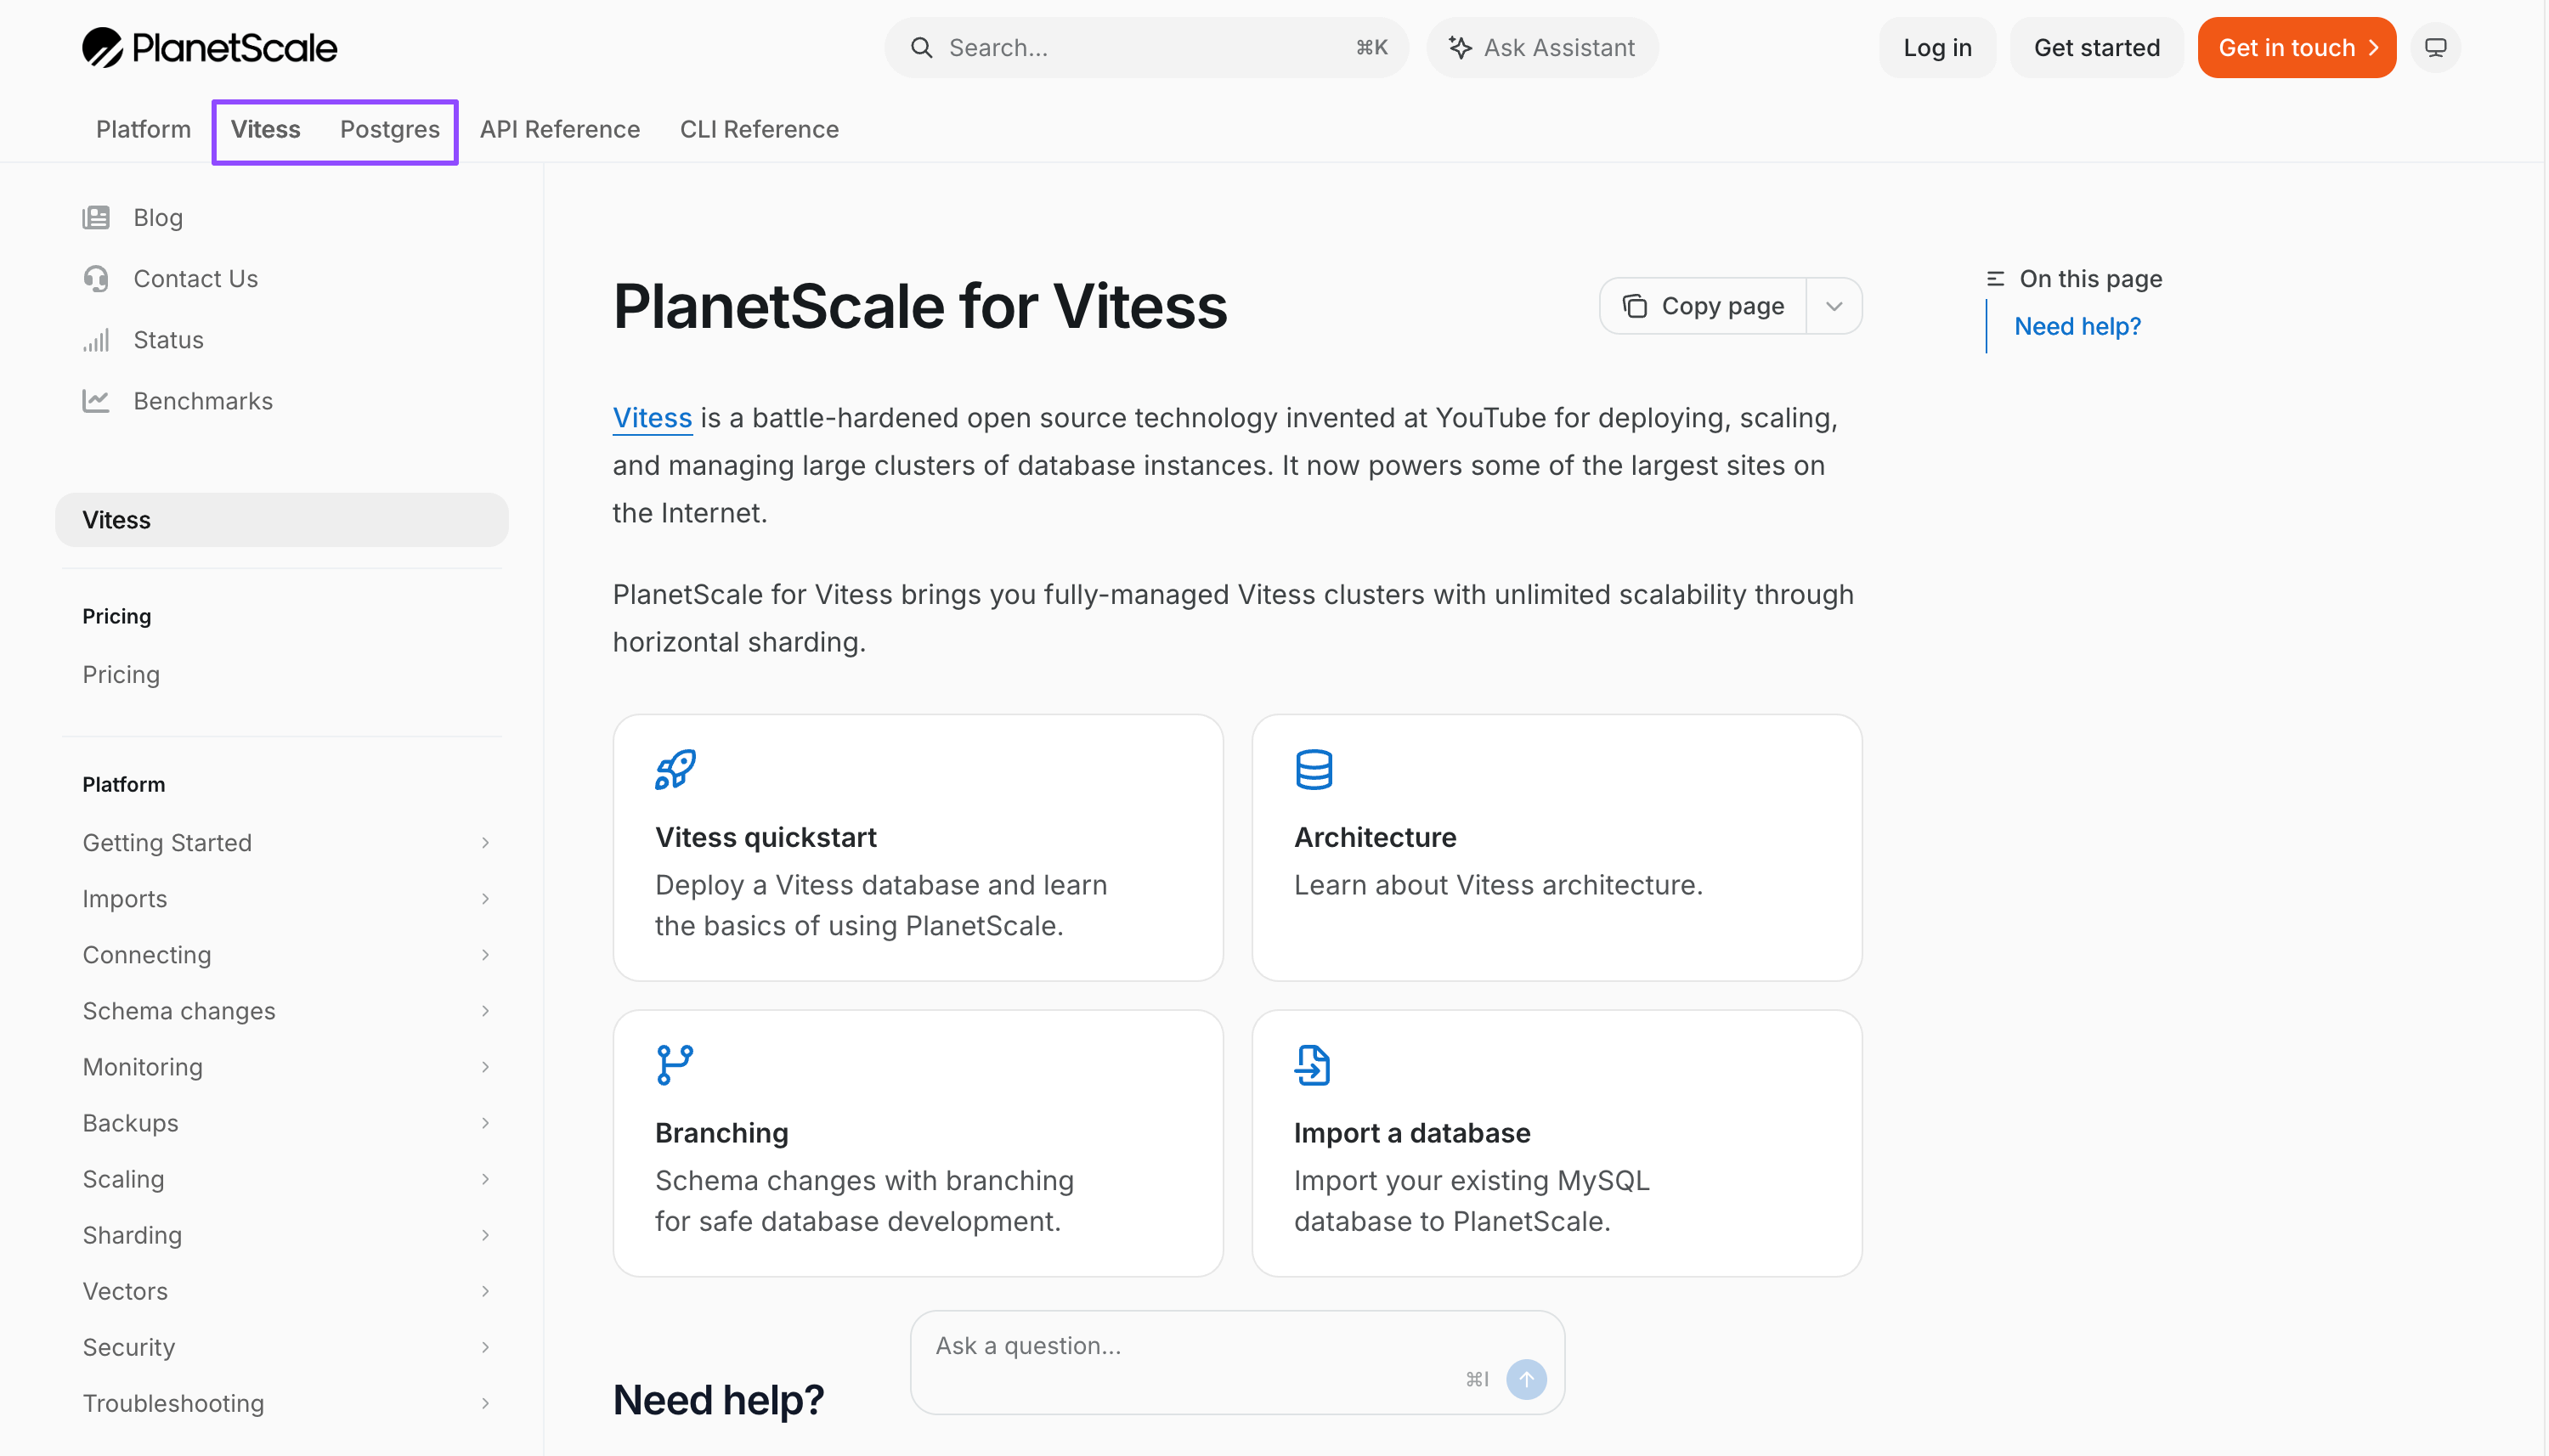This screenshot has height=1456, width=2549.
Task: Click the Blog newspaper icon
Action: [x=96, y=218]
